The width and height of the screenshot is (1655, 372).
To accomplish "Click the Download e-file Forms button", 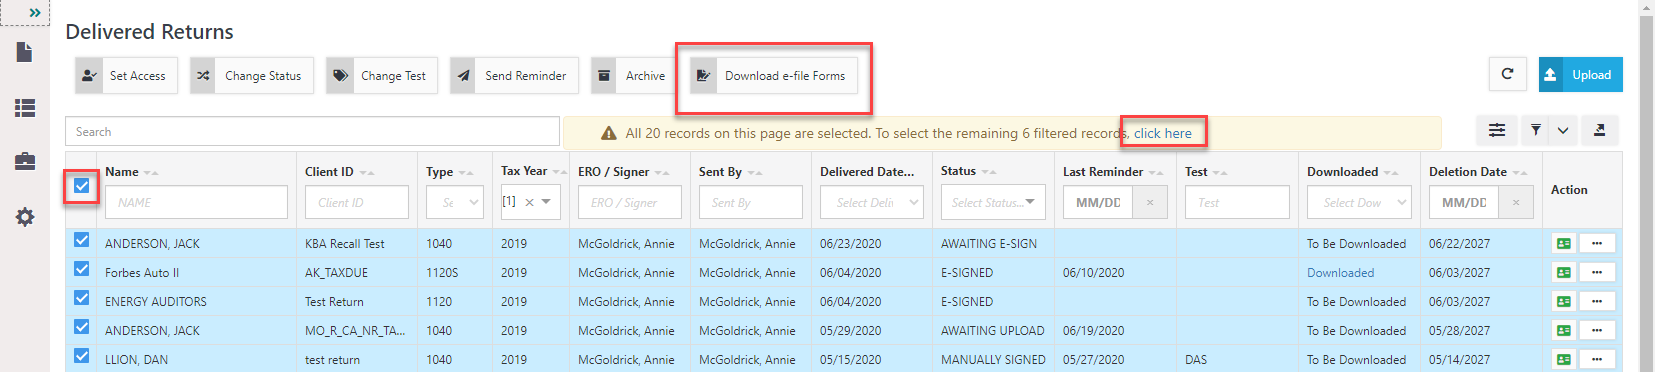I will pyautogui.click(x=774, y=75).
